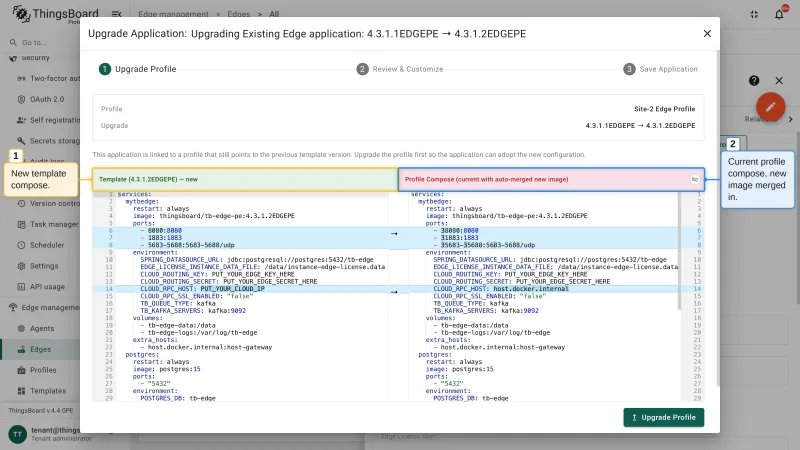Click the ThingsBoard logo
The height and width of the screenshot is (450, 800).
click(x=55, y=14)
